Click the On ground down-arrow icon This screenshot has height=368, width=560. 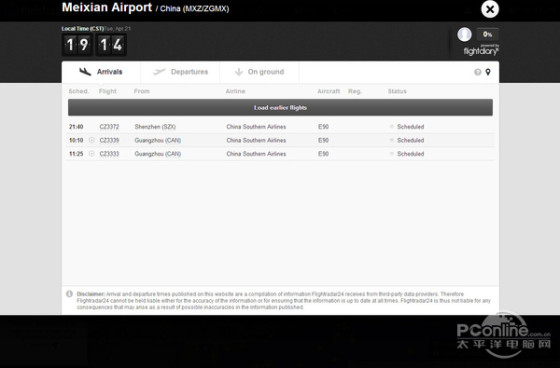click(239, 72)
